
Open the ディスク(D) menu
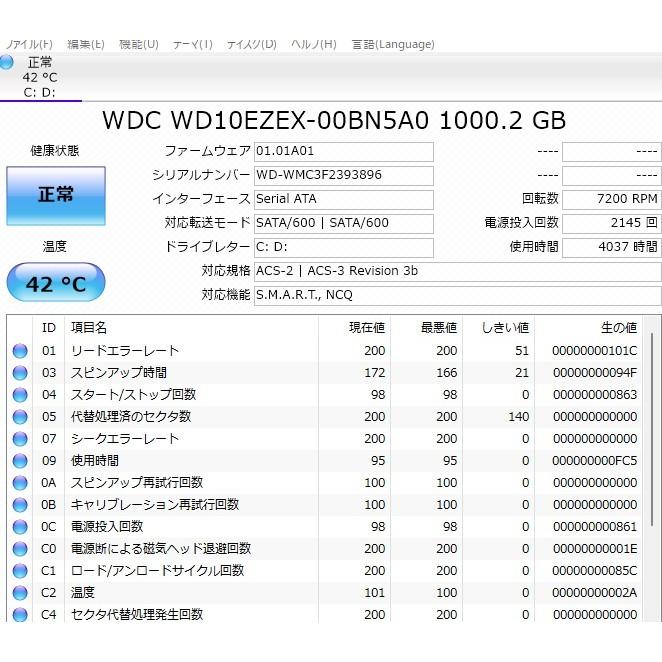pyautogui.click(x=252, y=44)
